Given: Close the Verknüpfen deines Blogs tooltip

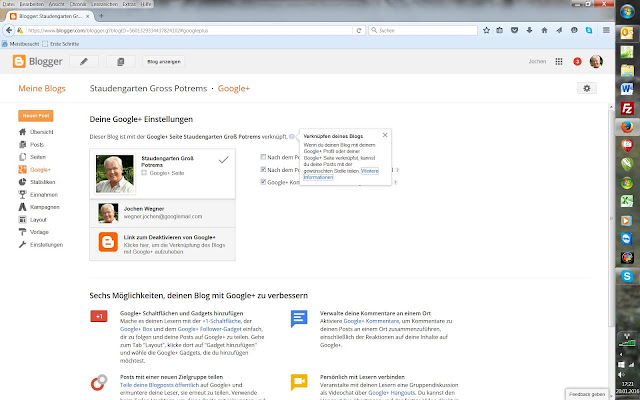Looking at the screenshot, I should [385, 135].
